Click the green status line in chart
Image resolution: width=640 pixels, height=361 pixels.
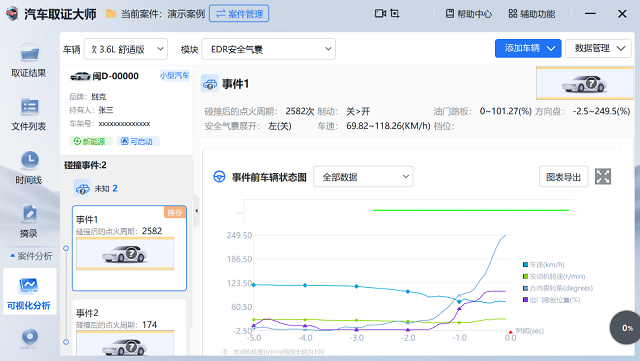click(x=471, y=210)
